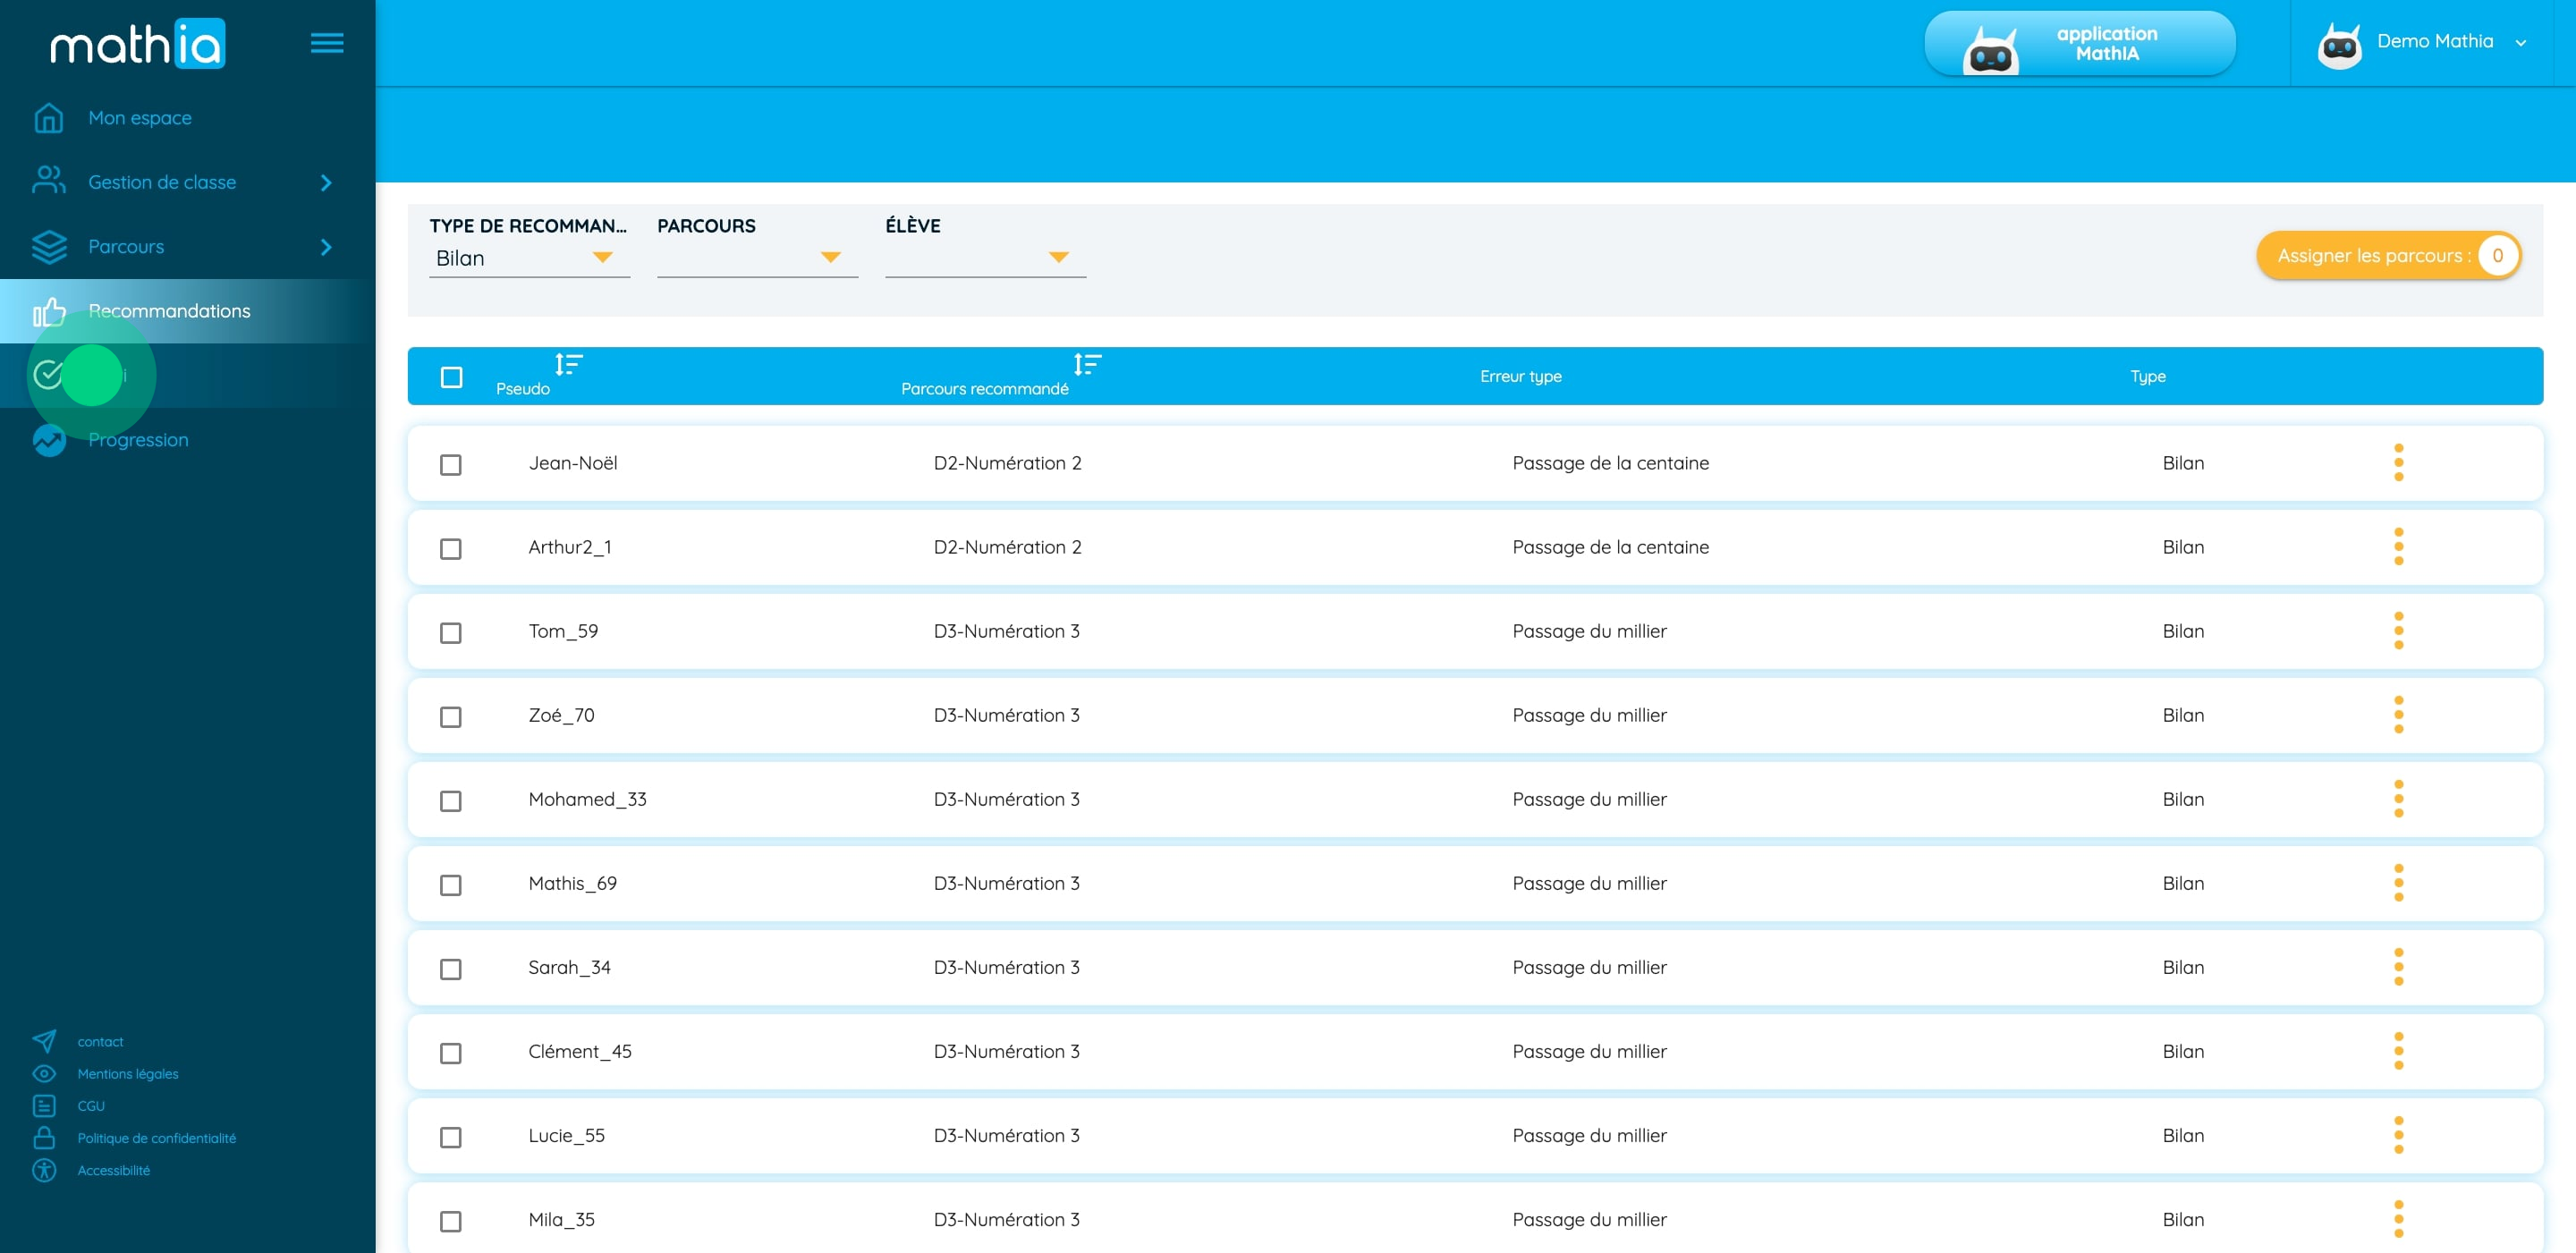Check the select-all checkbox in table header
This screenshot has height=1253, width=2576.
point(451,377)
